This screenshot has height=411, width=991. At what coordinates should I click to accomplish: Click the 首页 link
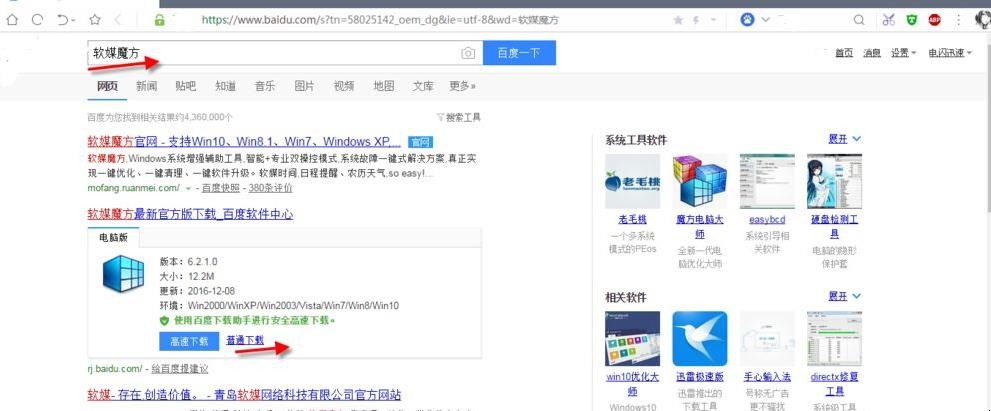coord(844,53)
